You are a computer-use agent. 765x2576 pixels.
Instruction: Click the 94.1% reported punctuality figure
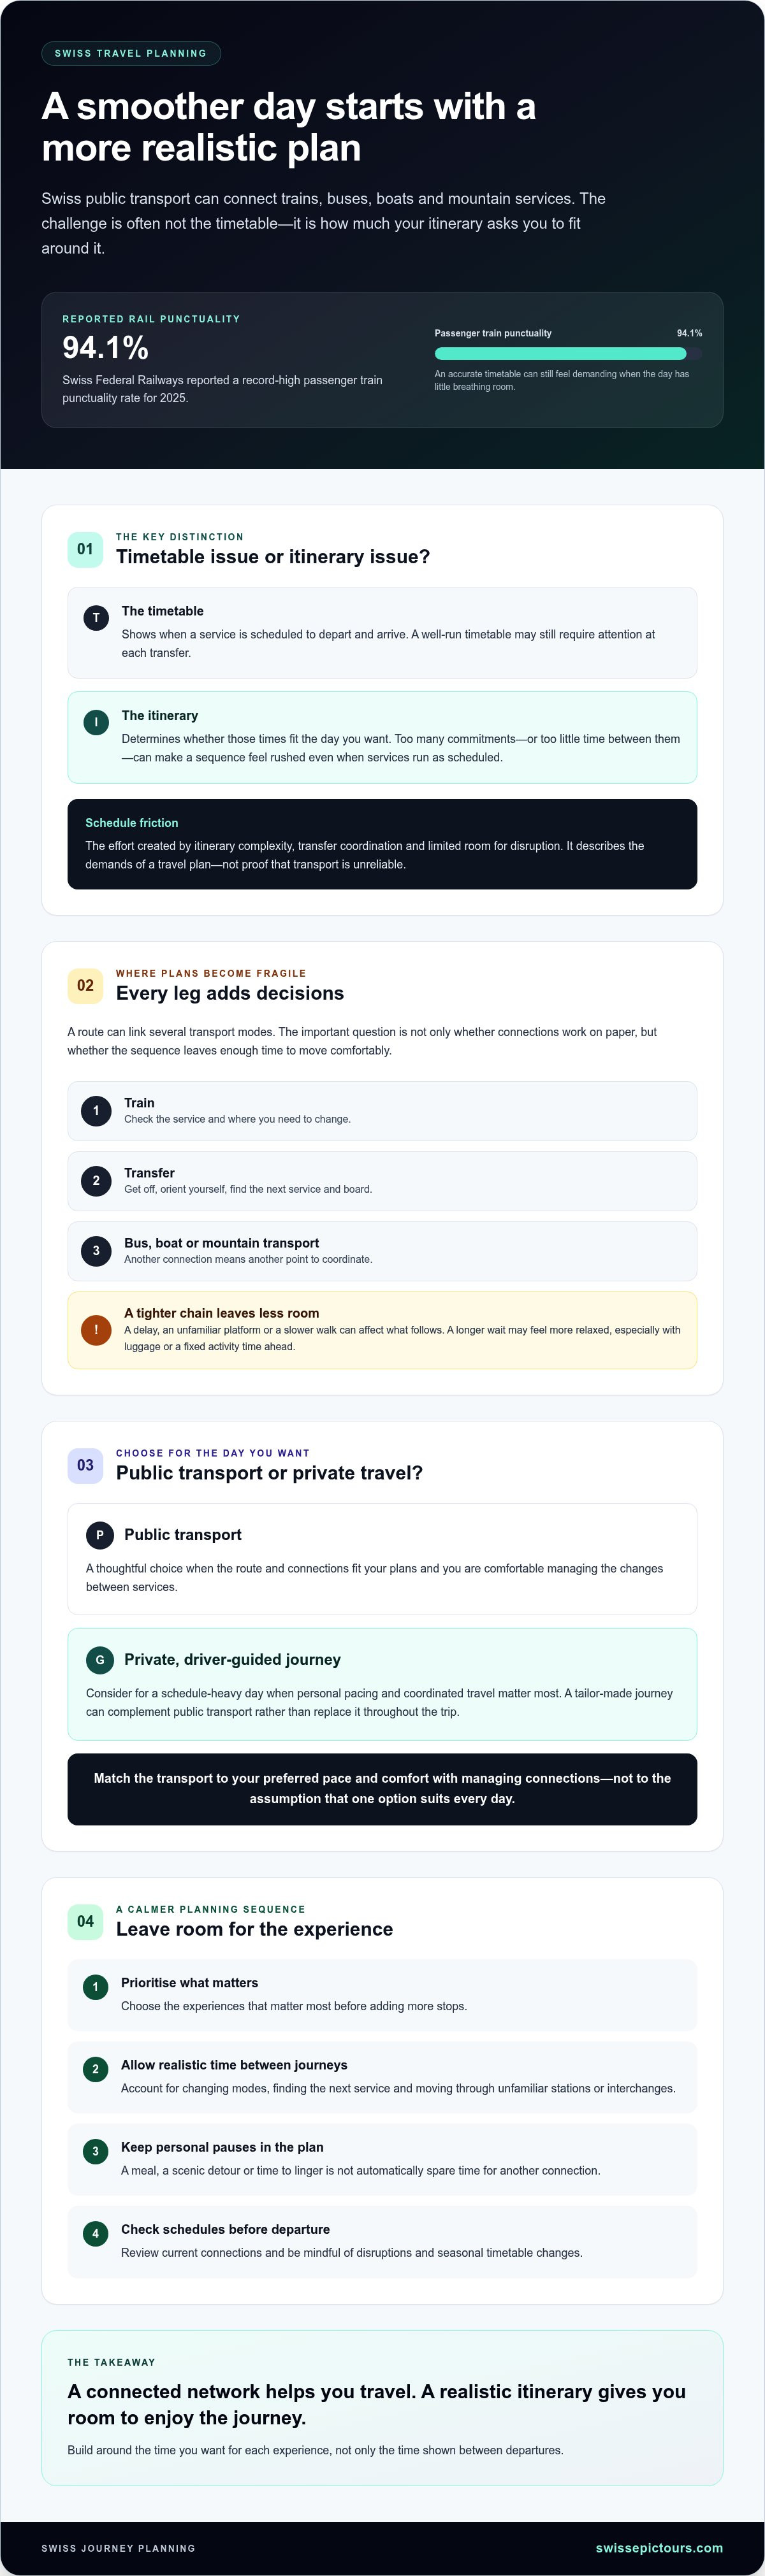coord(105,347)
